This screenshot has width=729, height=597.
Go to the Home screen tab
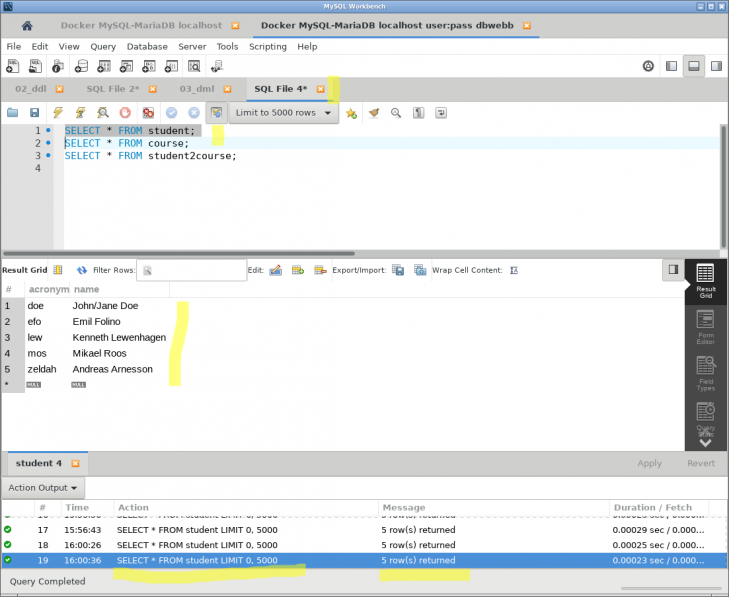pos(27,26)
